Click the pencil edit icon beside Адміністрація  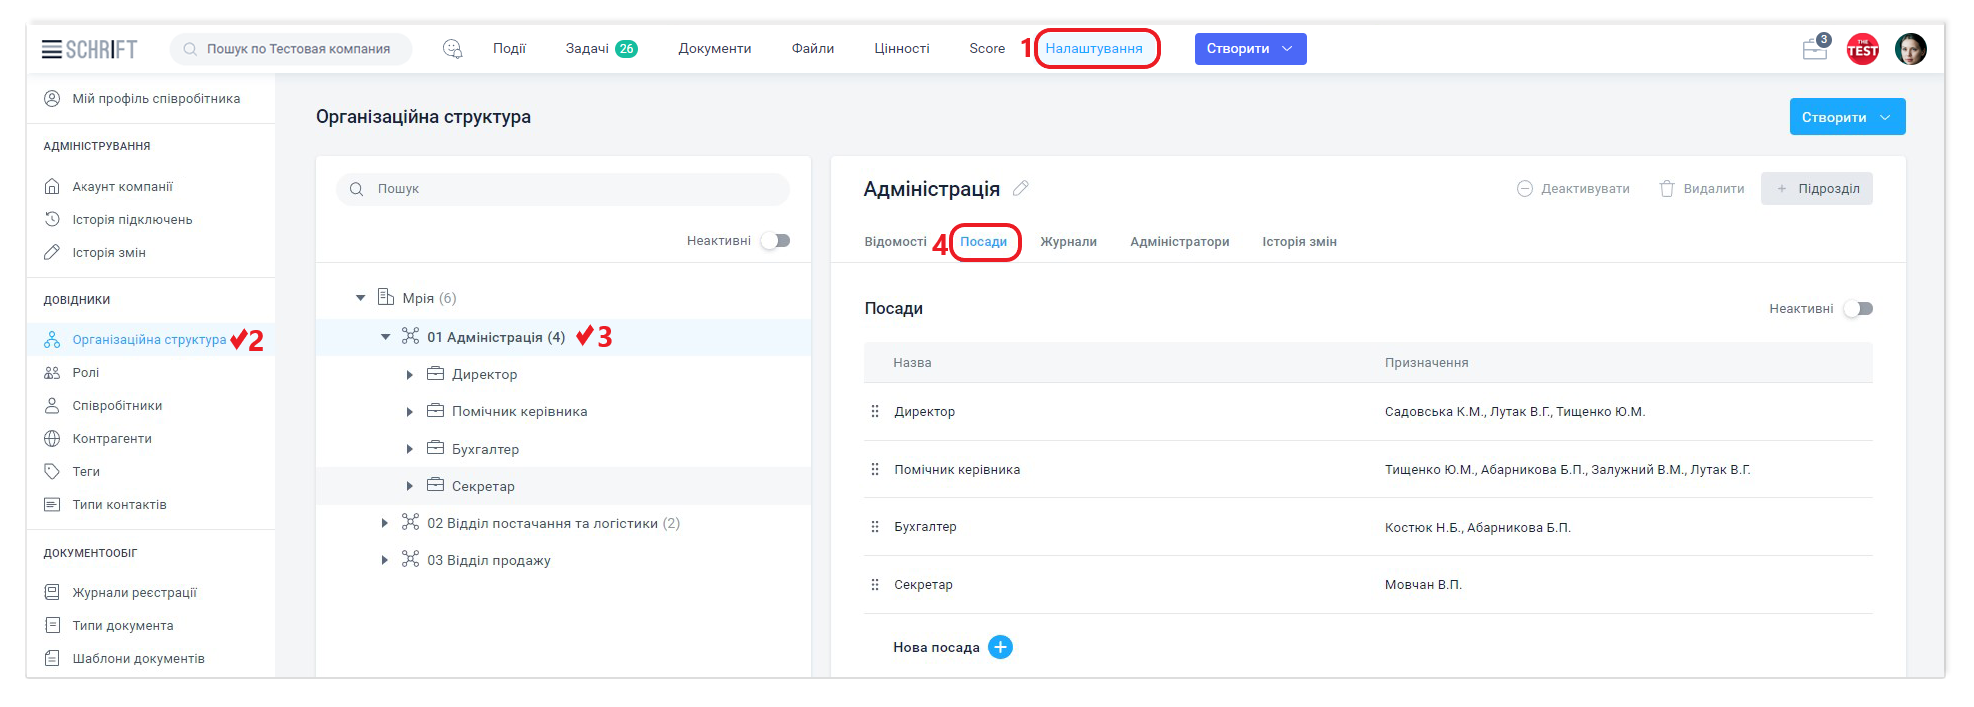(1020, 188)
